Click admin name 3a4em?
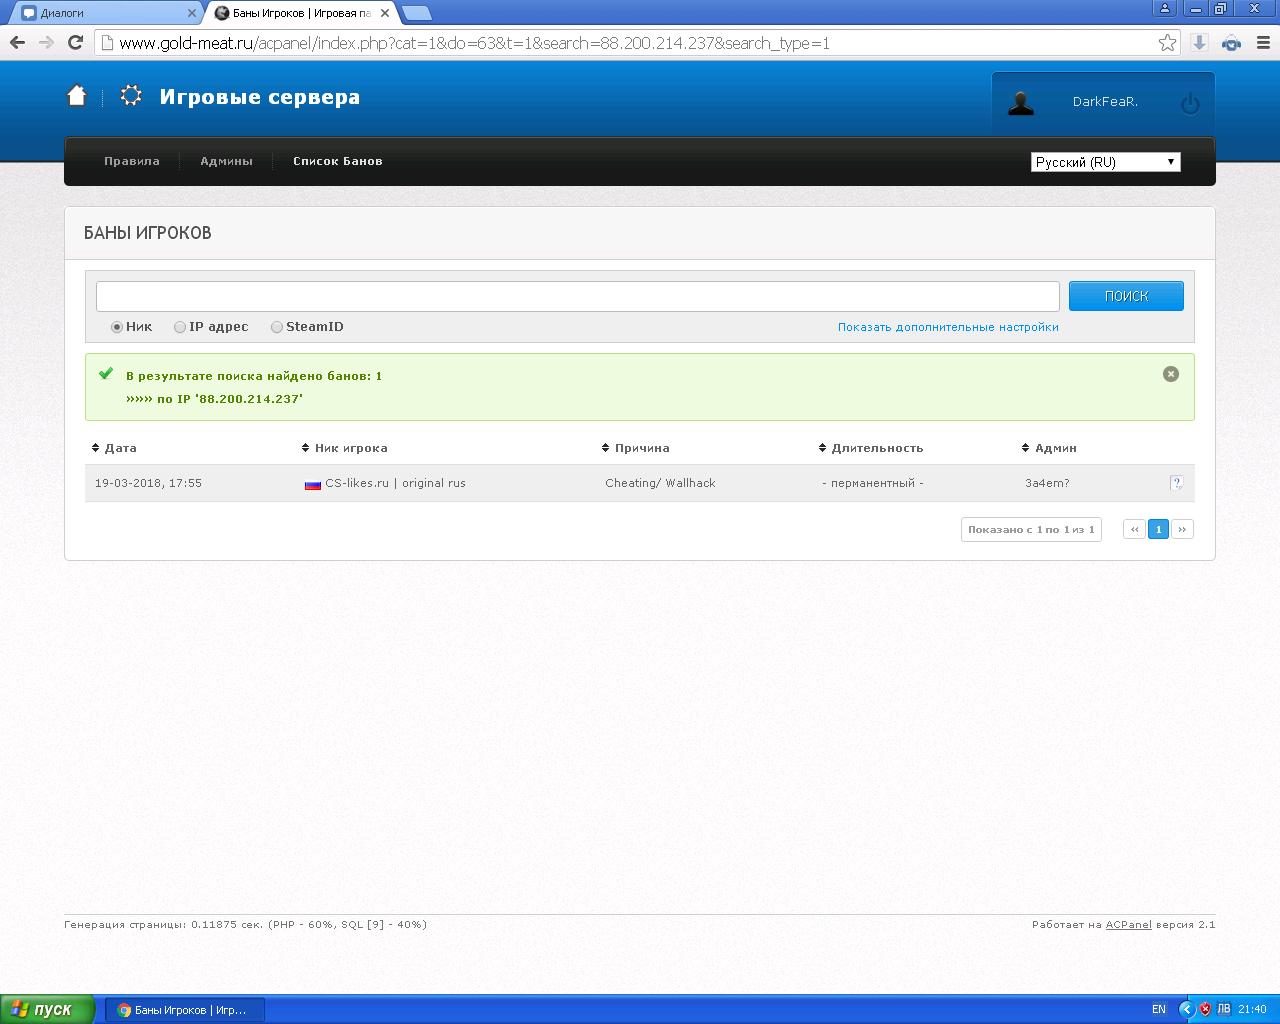This screenshot has height=1024, width=1280. [1047, 483]
